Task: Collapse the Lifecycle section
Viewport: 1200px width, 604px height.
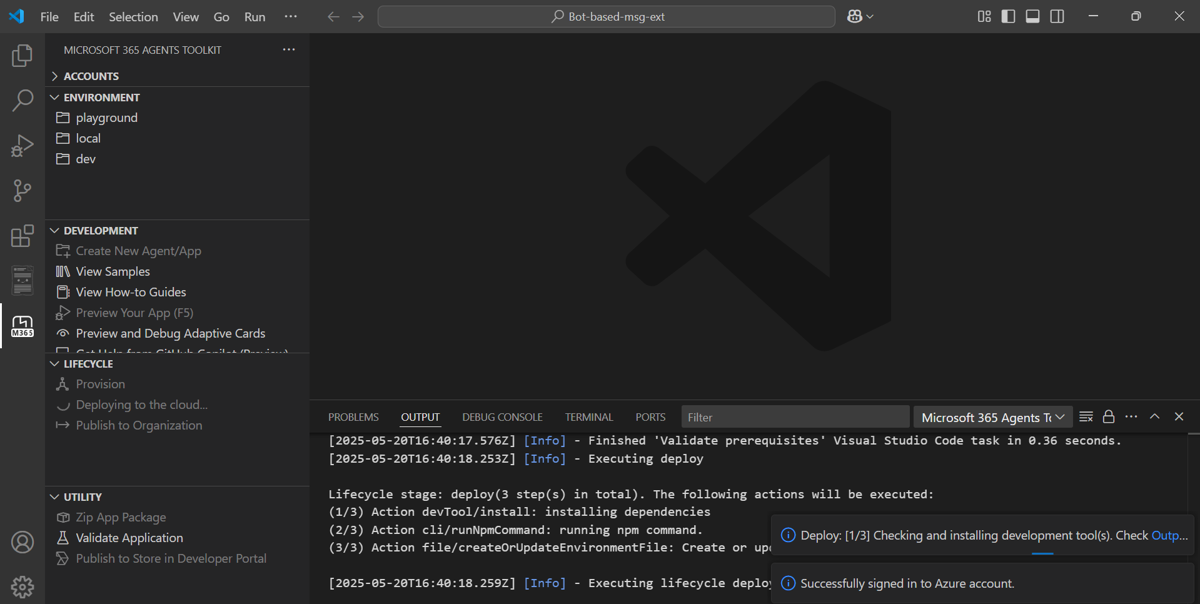Action: click(x=177, y=364)
